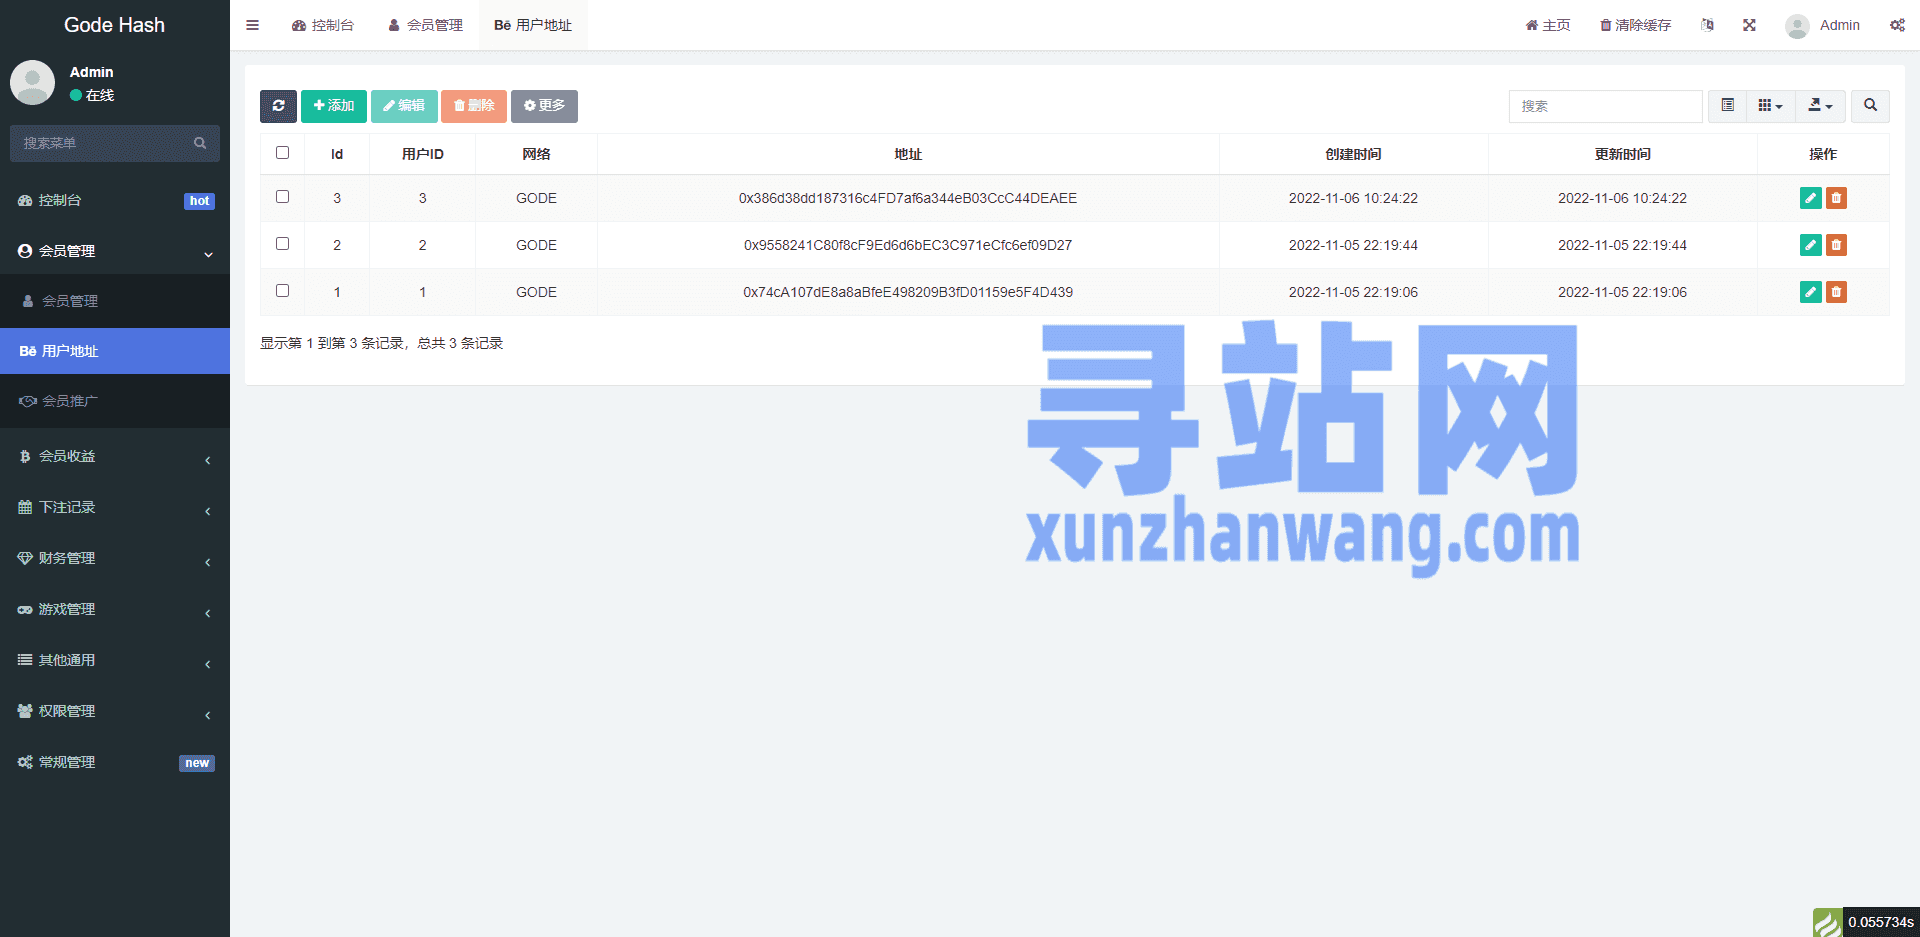The image size is (1920, 937).
Task: Click the green 添加 add button
Action: click(x=334, y=106)
